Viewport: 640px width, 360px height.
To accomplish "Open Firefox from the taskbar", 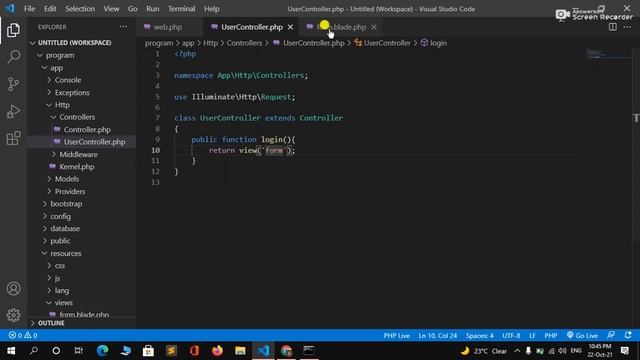I will pyautogui.click(x=217, y=351).
